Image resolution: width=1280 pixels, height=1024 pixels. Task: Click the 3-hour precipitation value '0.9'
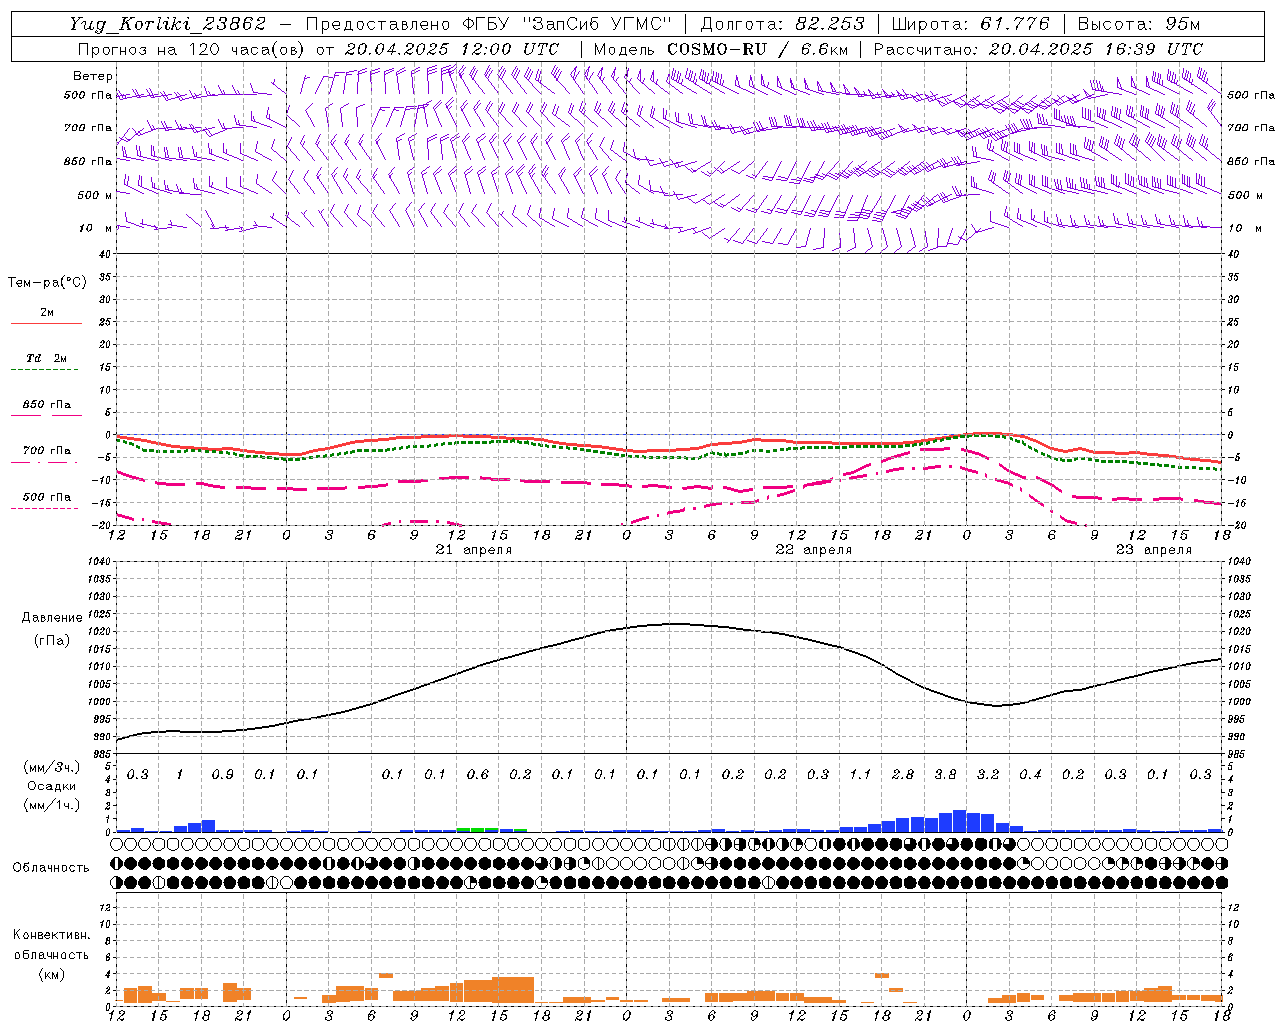pyautogui.click(x=223, y=774)
